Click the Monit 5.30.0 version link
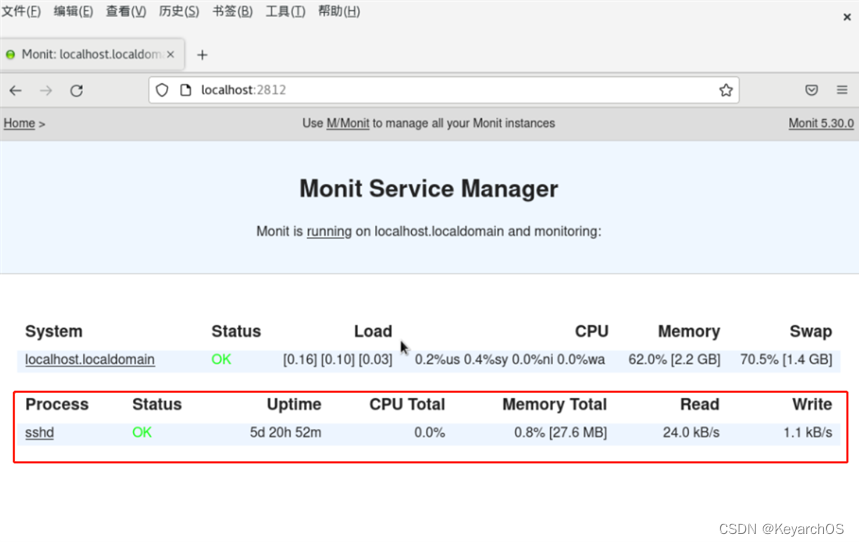This screenshot has width=859, height=546. click(821, 123)
